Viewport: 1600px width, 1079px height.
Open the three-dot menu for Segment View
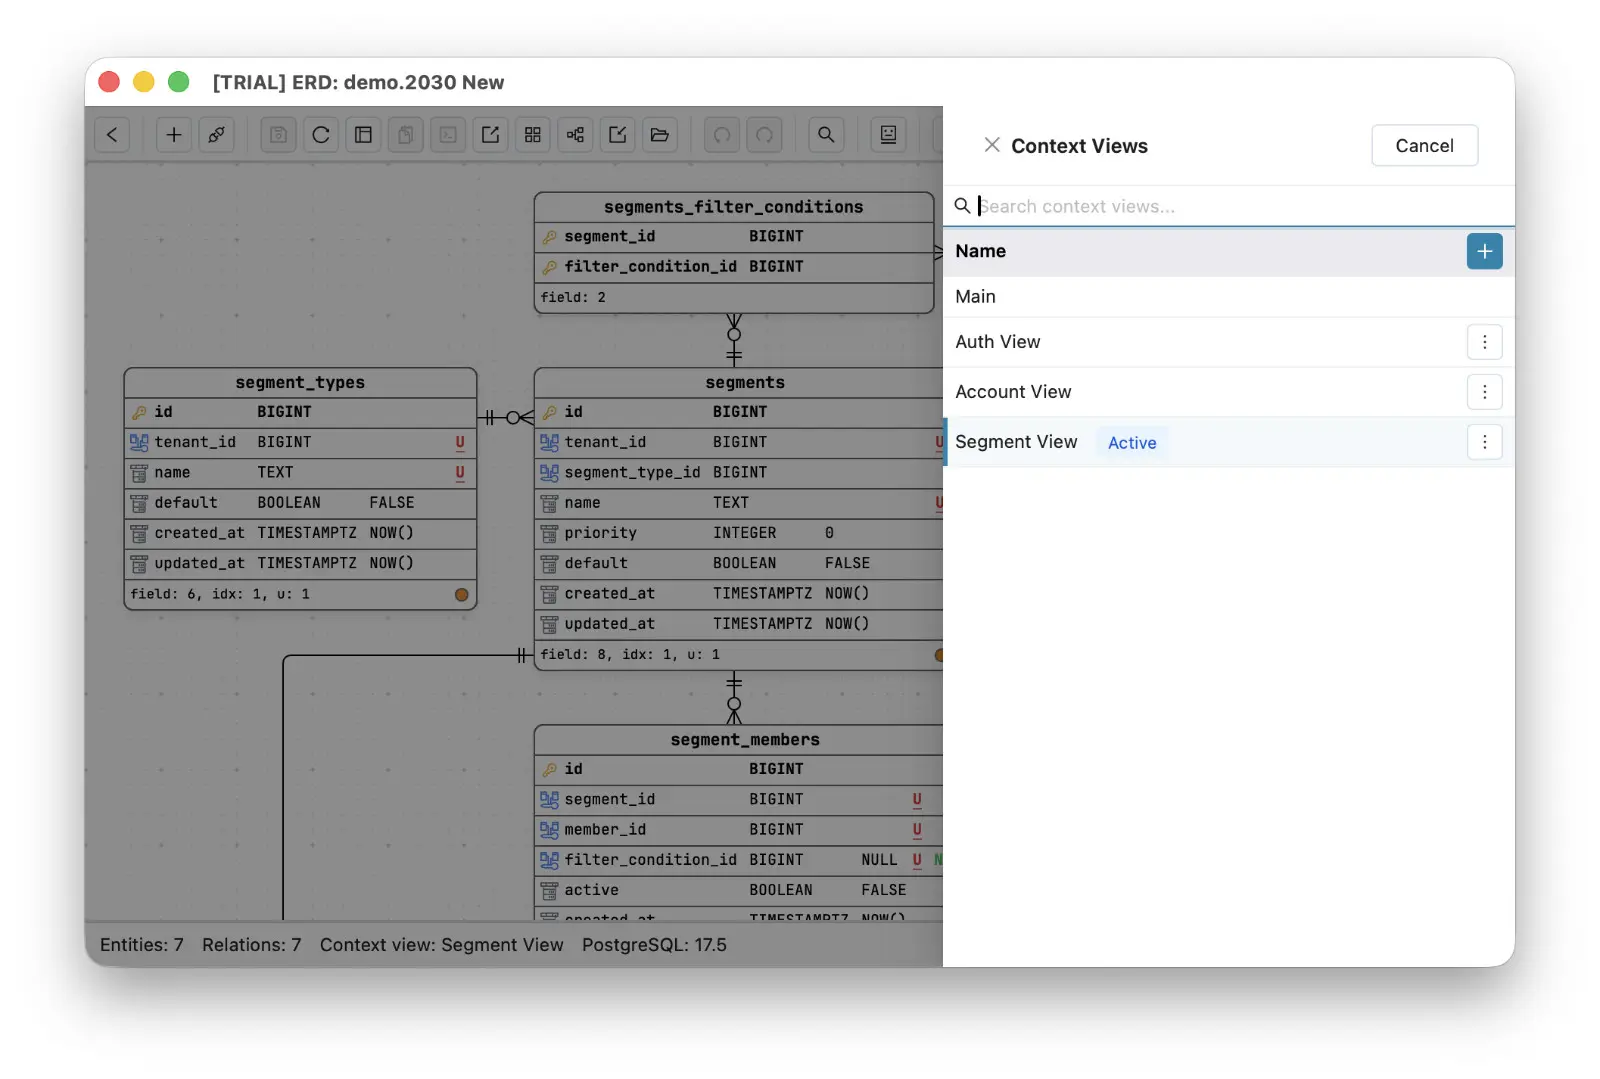(x=1485, y=442)
